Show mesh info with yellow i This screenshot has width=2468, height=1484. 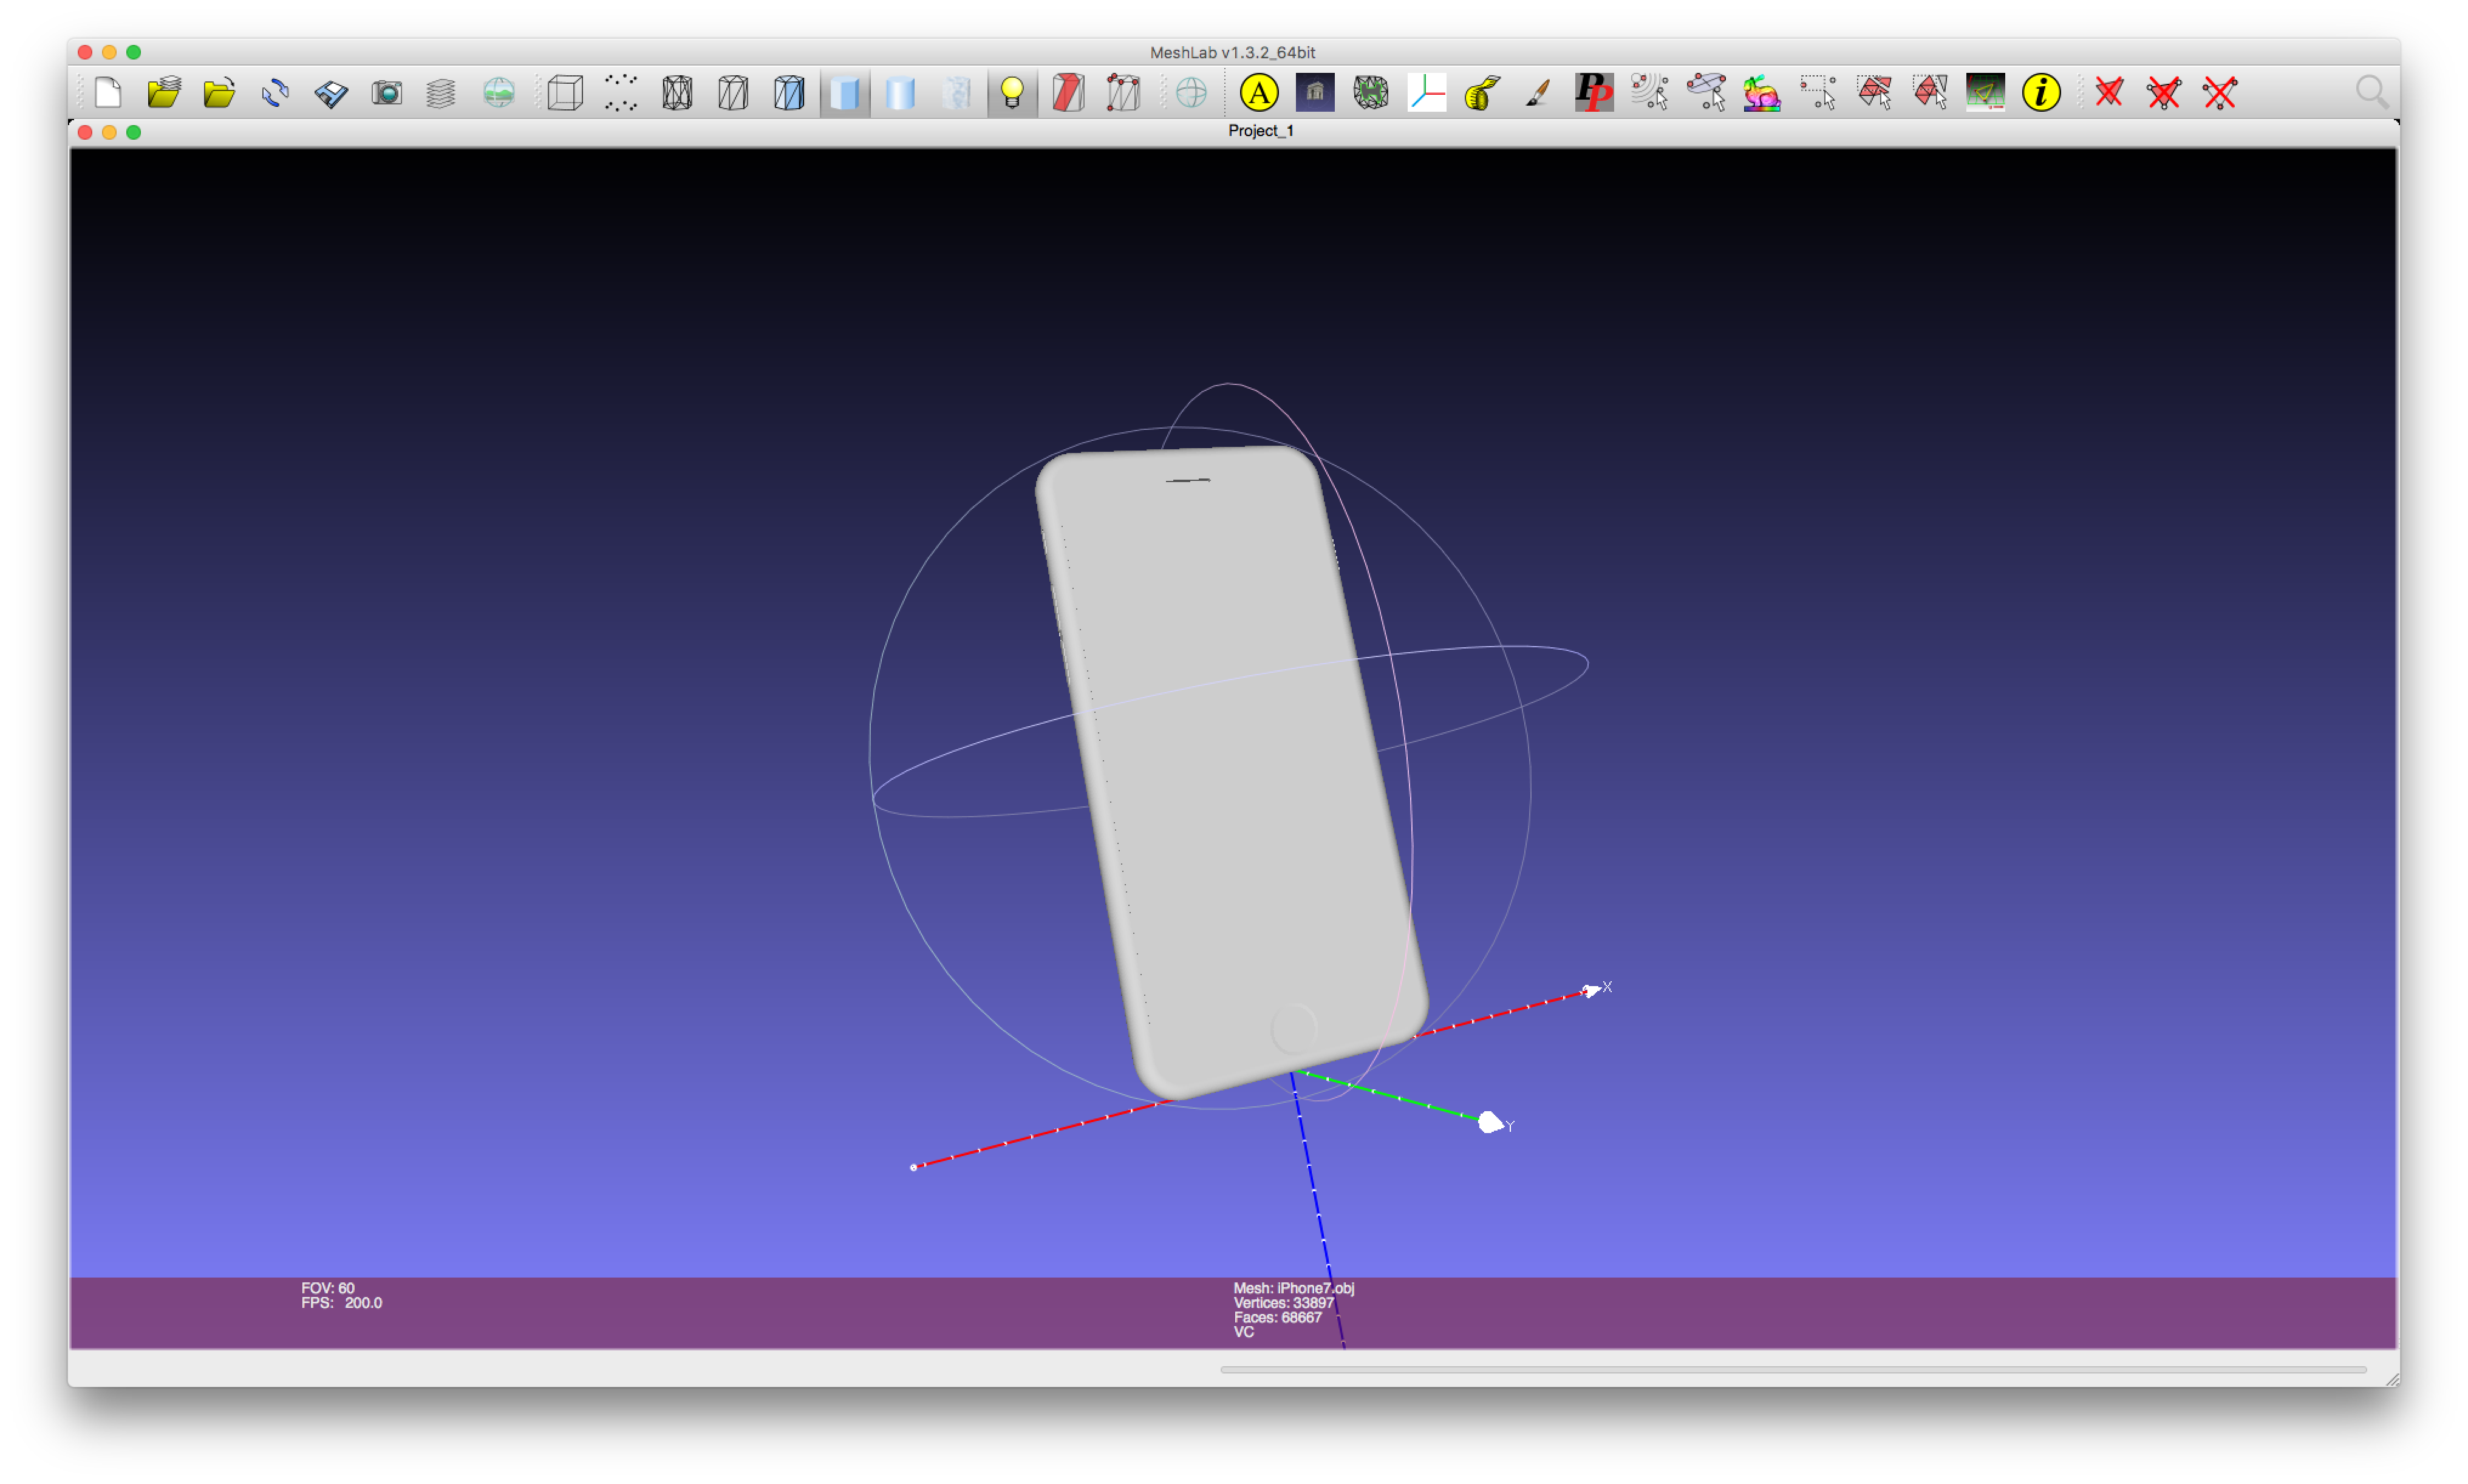[x=2041, y=93]
